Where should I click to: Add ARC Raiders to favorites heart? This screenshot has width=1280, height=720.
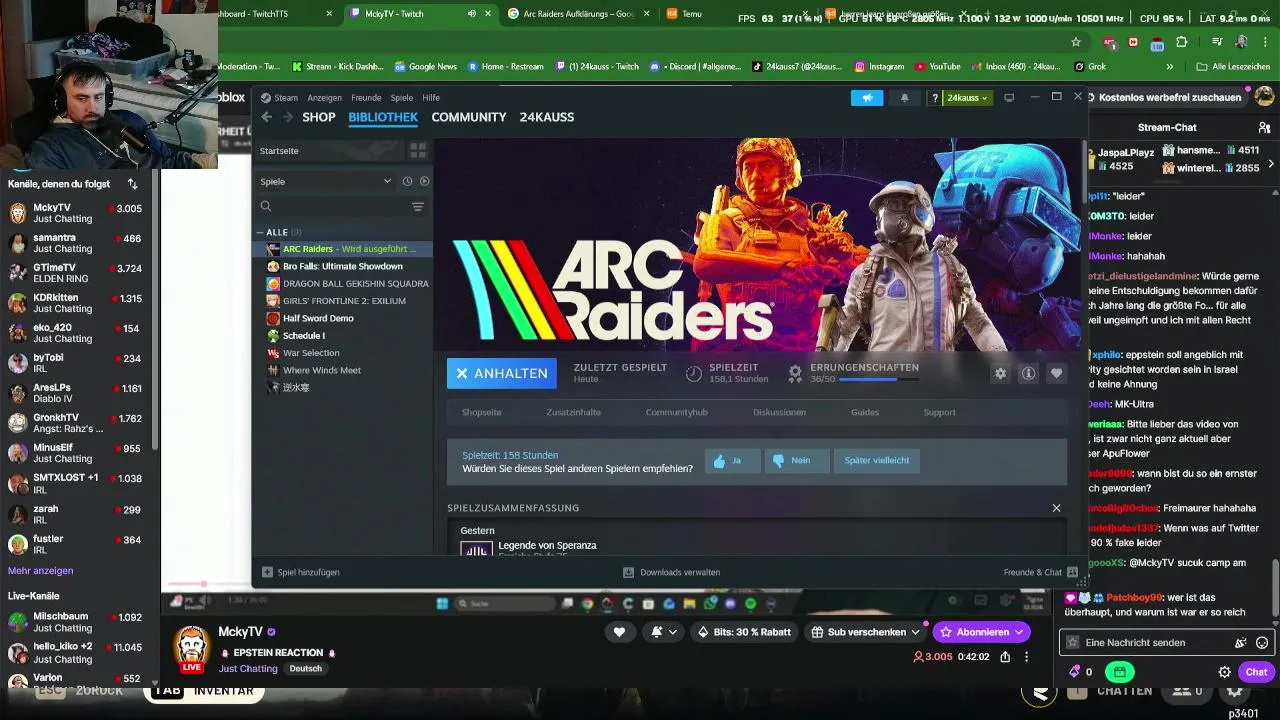coord(1056,373)
